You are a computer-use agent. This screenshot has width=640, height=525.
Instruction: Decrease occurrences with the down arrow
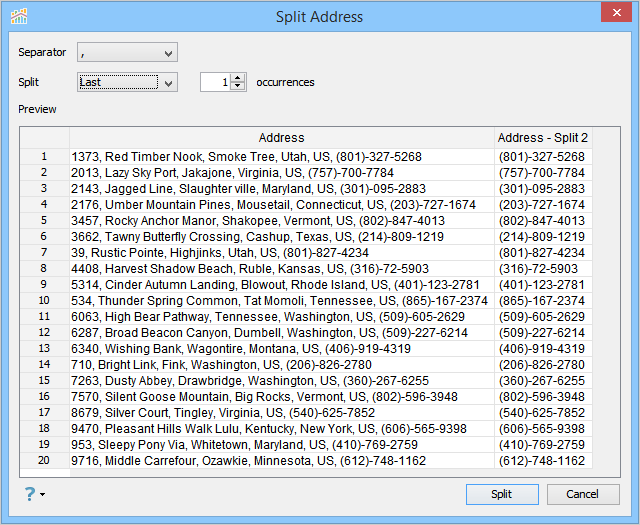pos(238,87)
